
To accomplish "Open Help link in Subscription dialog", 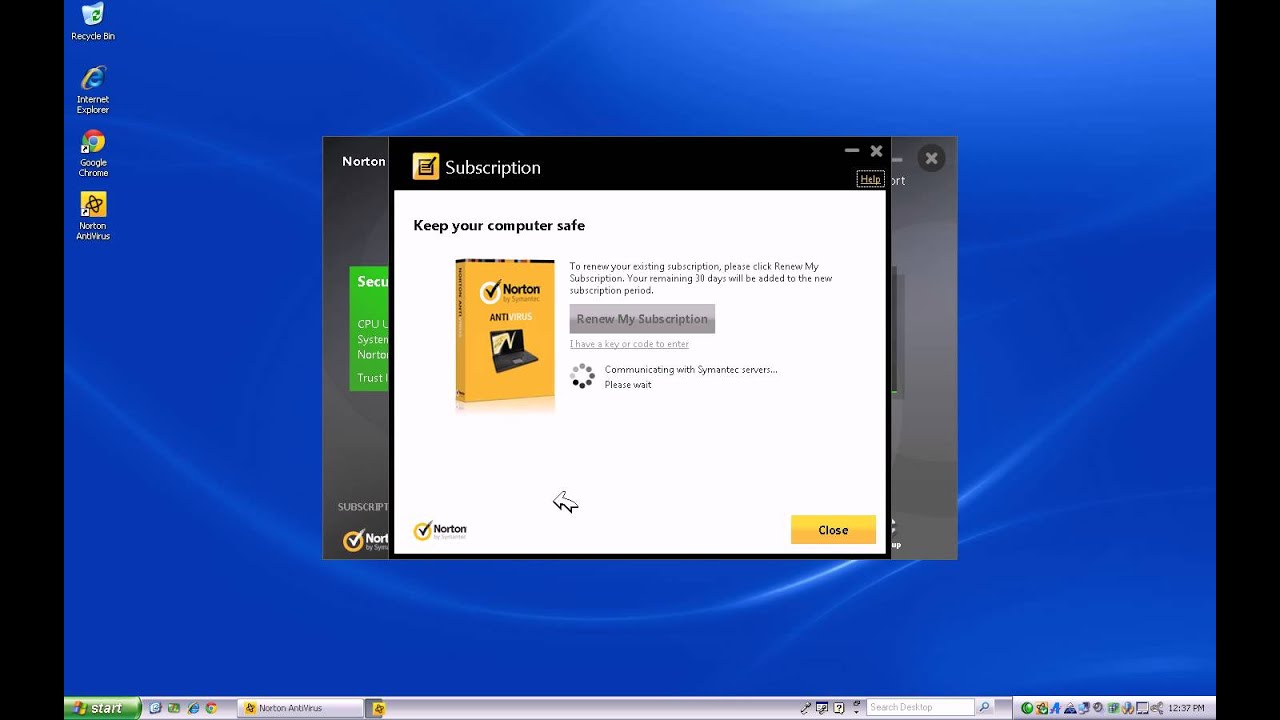I will [870, 179].
